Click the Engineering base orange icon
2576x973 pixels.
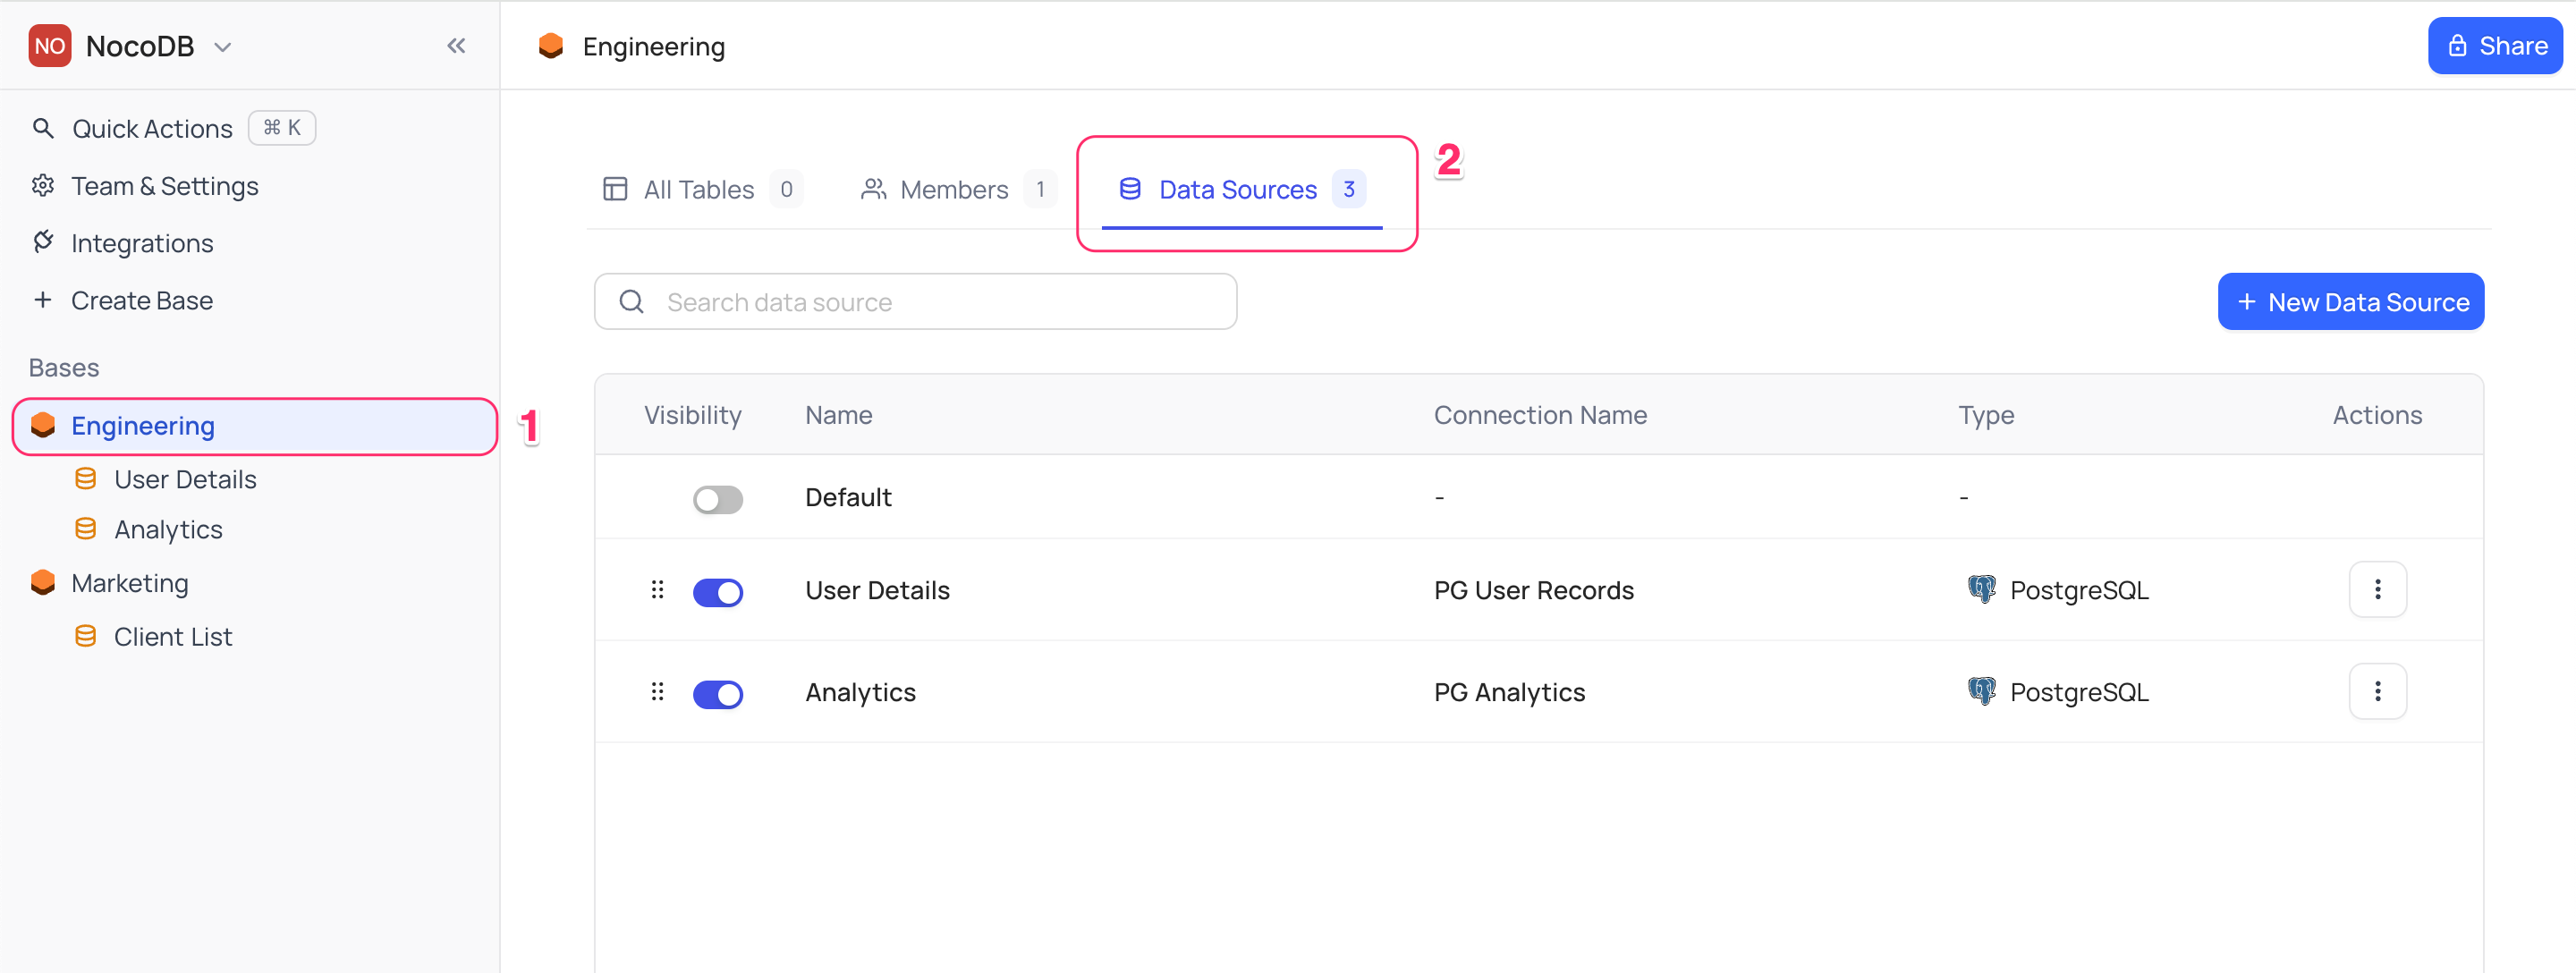pos(43,424)
